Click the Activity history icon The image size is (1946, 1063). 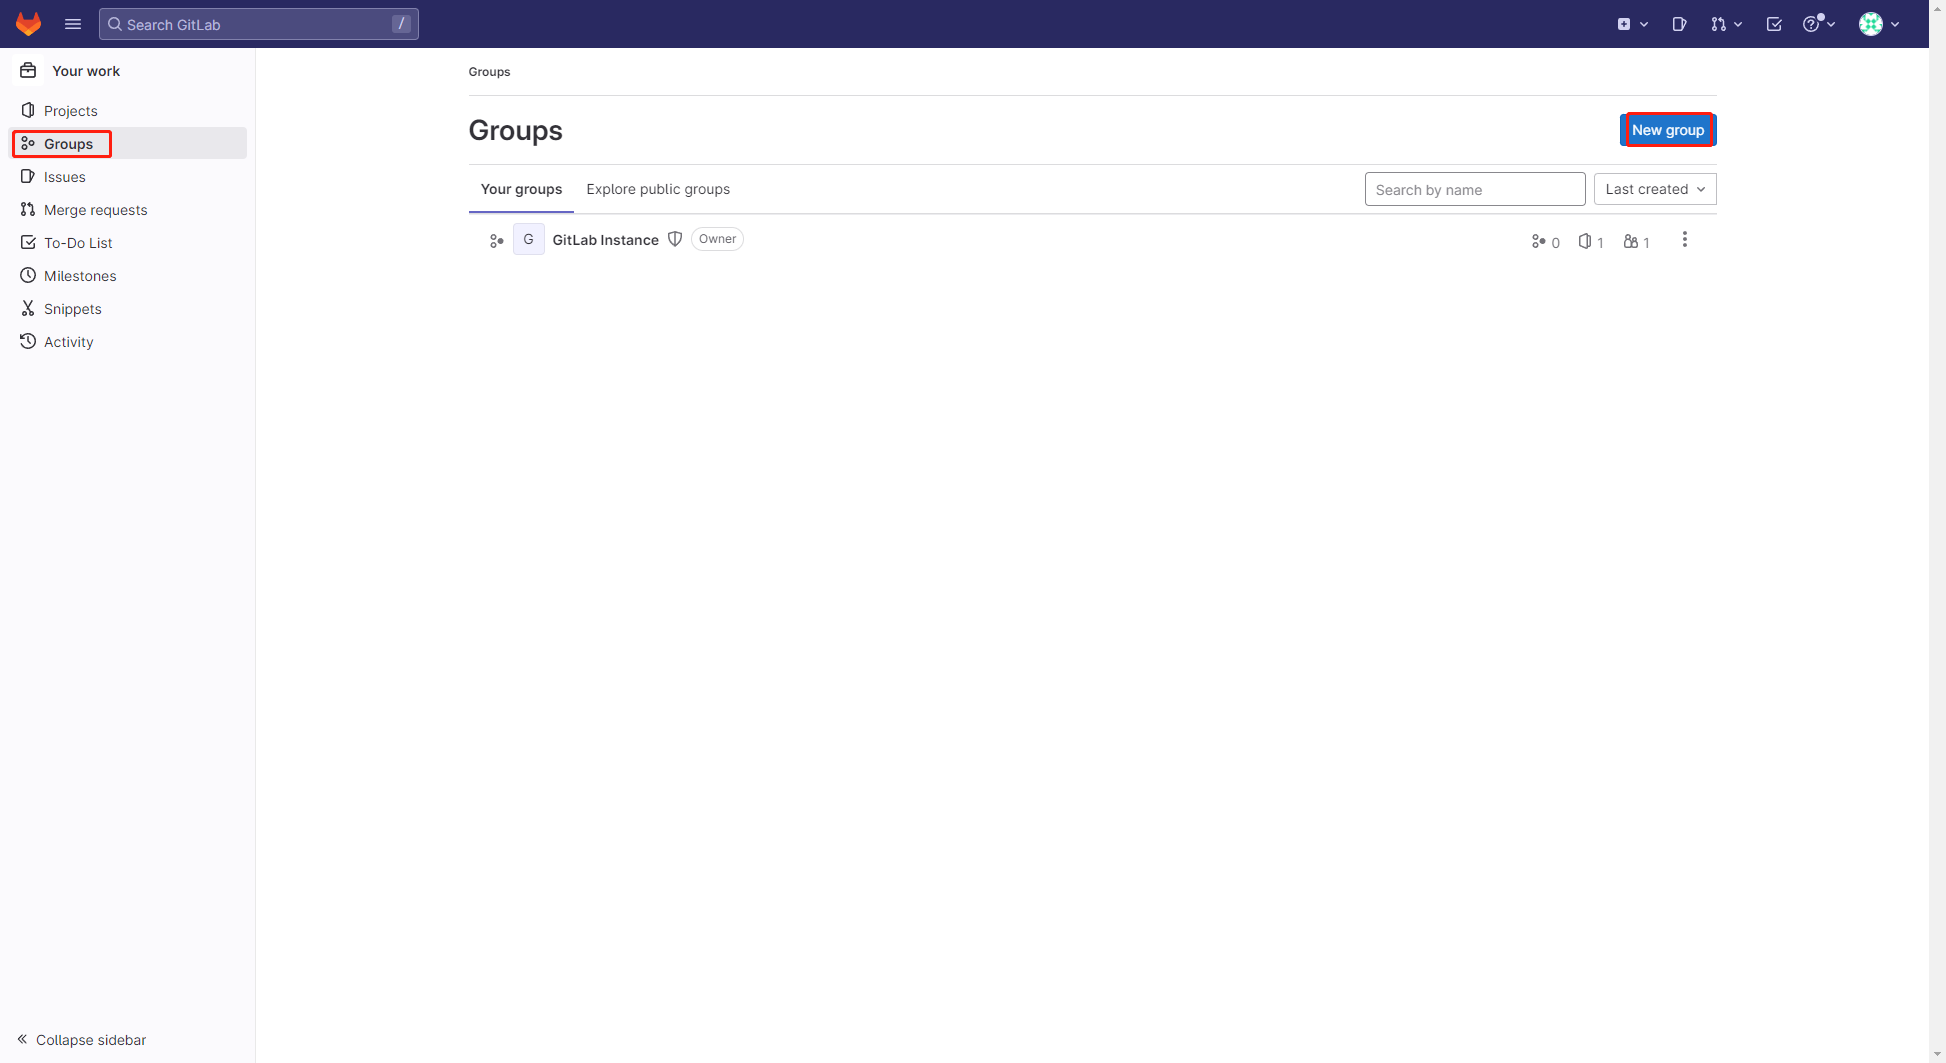(28, 341)
